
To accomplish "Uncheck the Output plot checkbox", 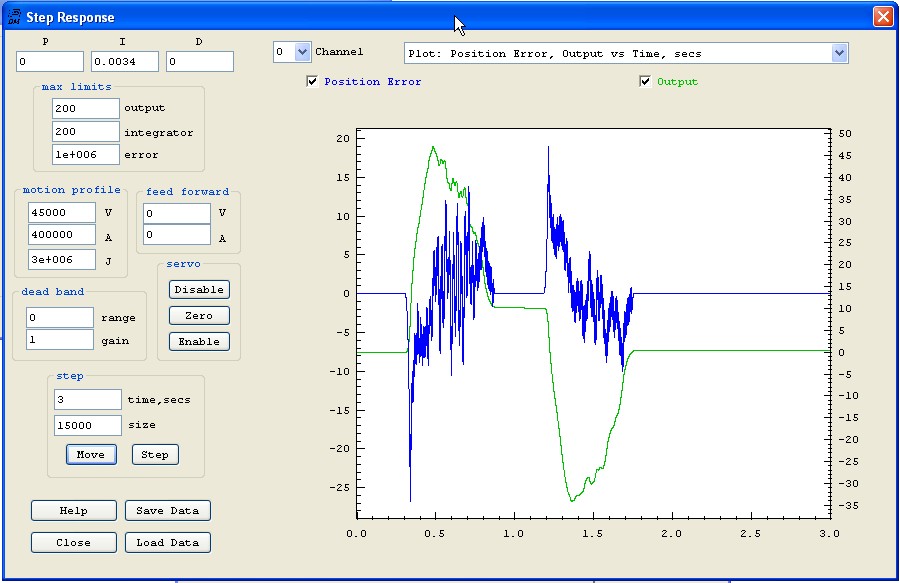I will pos(645,82).
